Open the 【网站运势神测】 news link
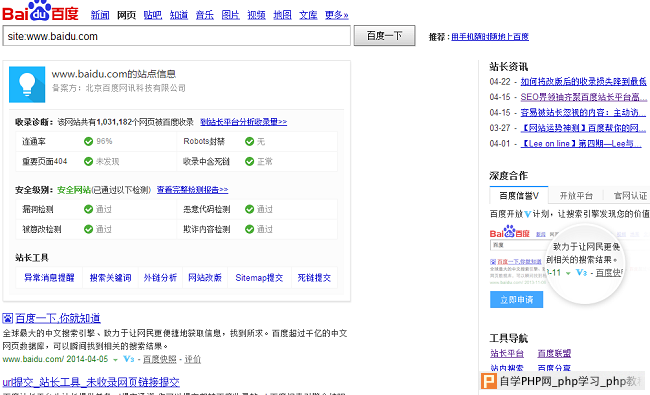 click(583, 128)
